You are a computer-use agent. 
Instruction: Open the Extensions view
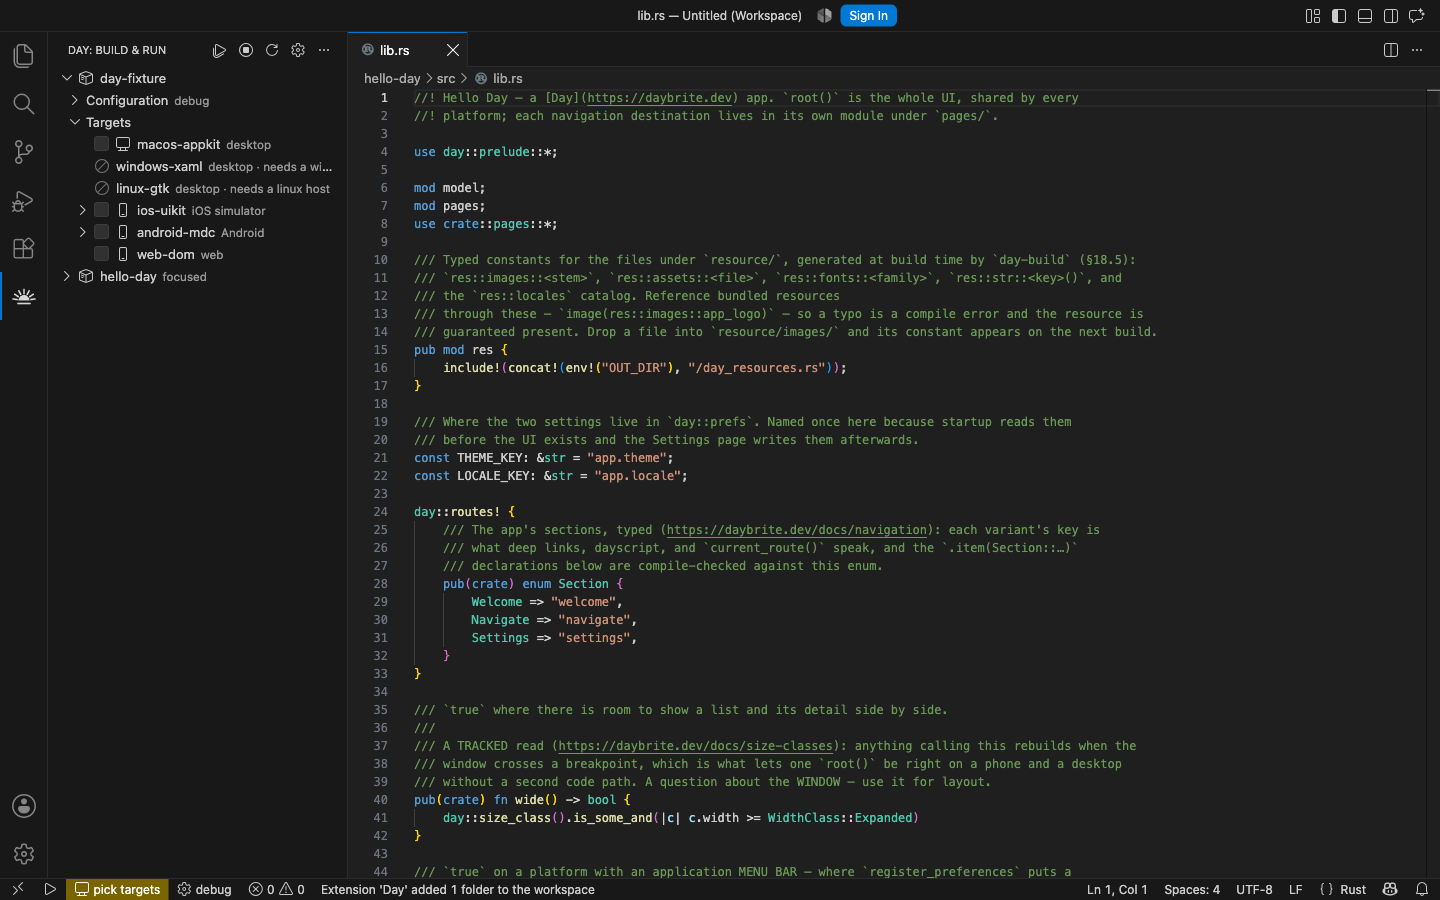point(23,248)
